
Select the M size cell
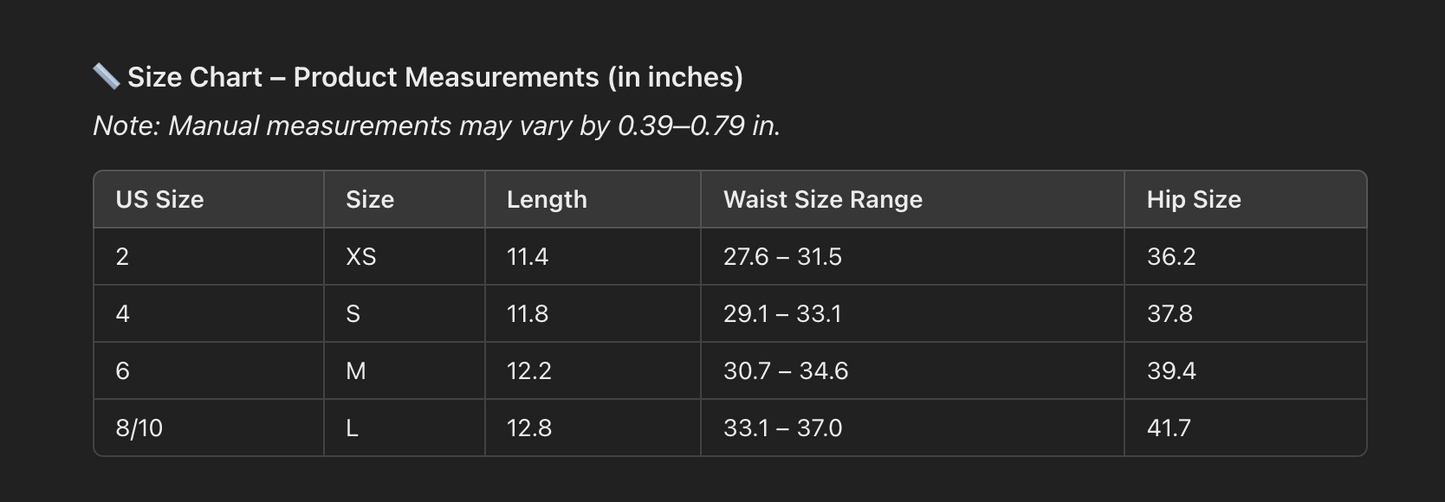[x=356, y=371]
